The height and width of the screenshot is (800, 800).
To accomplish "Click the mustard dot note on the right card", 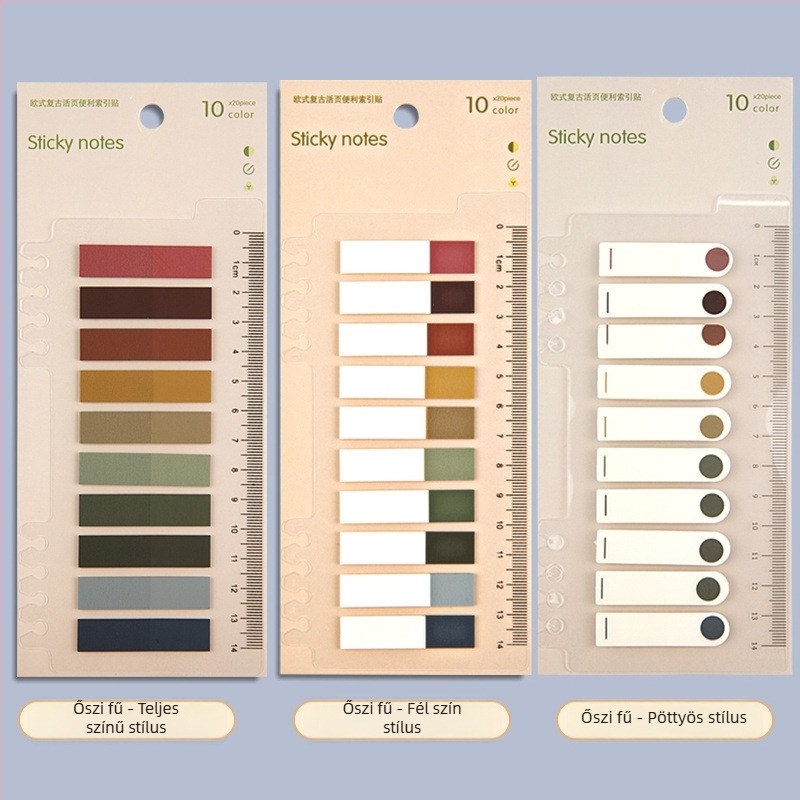I will pyautogui.click(x=665, y=381).
